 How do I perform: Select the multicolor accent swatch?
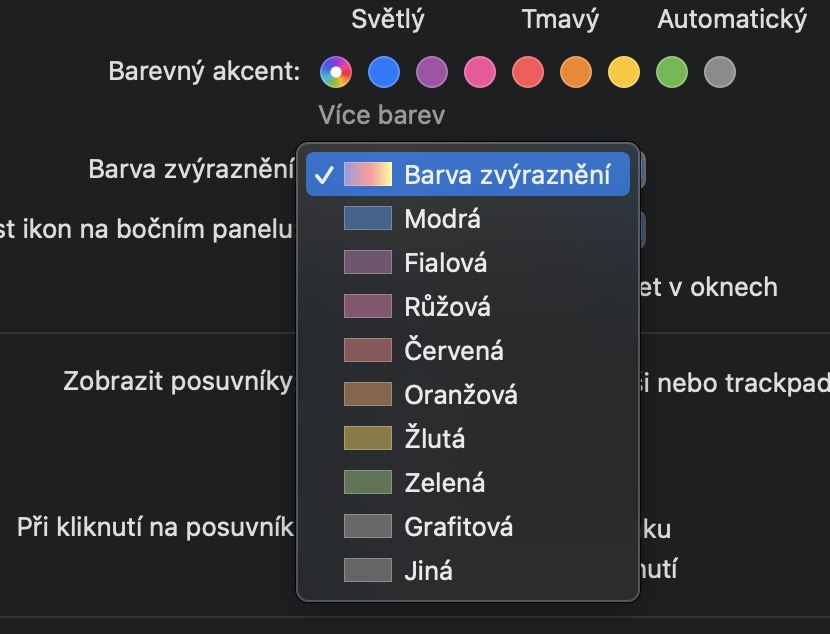point(336,72)
